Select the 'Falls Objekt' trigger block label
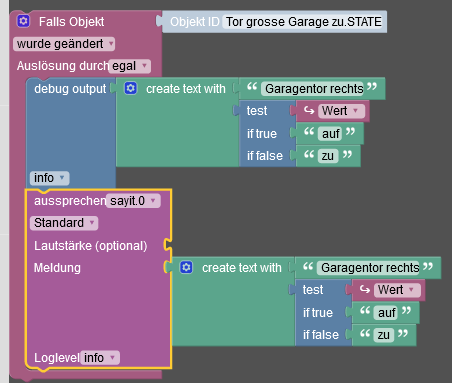This screenshot has height=383, width=452. pos(71,22)
